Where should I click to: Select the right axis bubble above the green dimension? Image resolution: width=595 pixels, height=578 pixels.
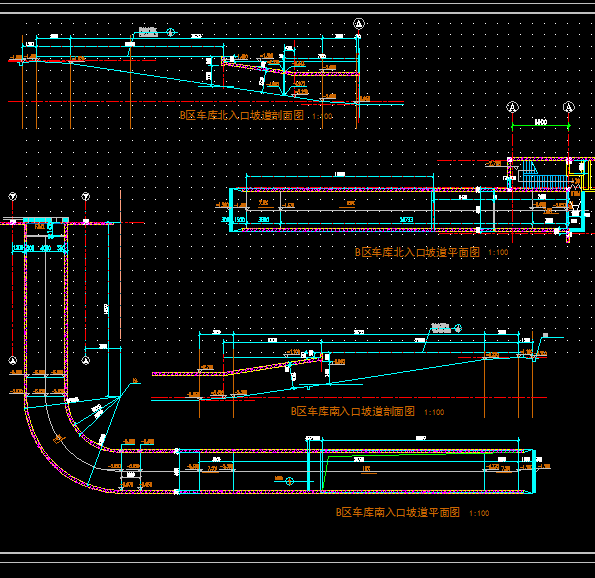pyautogui.click(x=568, y=107)
